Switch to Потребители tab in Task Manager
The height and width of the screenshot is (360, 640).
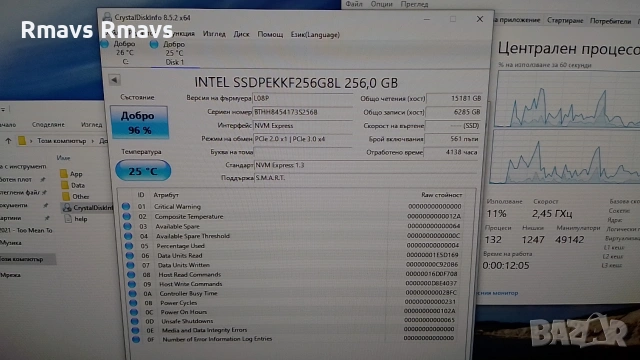(x=610, y=21)
